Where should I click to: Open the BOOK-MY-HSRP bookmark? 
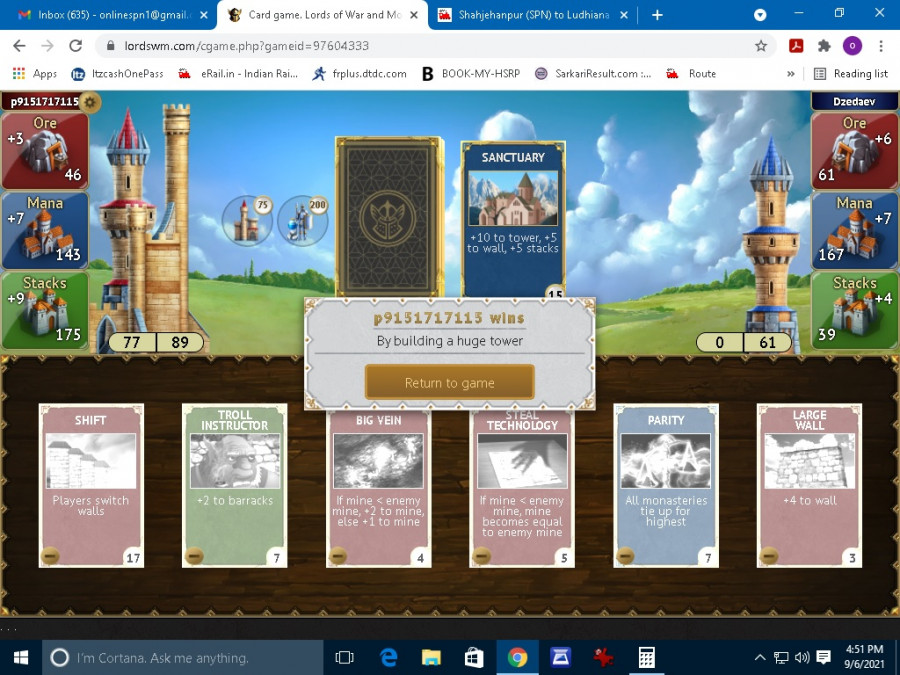(x=471, y=73)
